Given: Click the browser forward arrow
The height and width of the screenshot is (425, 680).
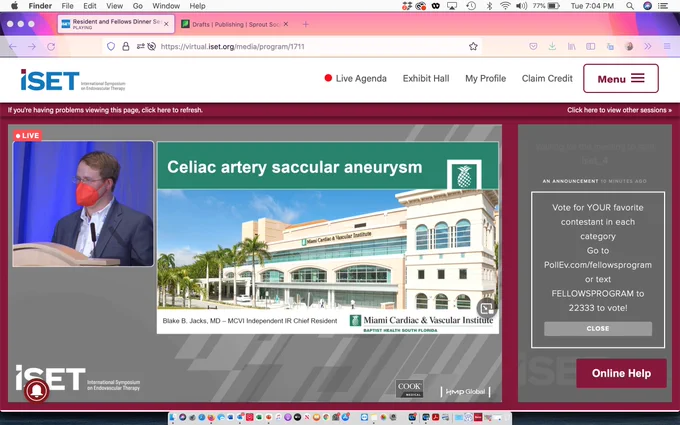Looking at the screenshot, I should click(32, 46).
